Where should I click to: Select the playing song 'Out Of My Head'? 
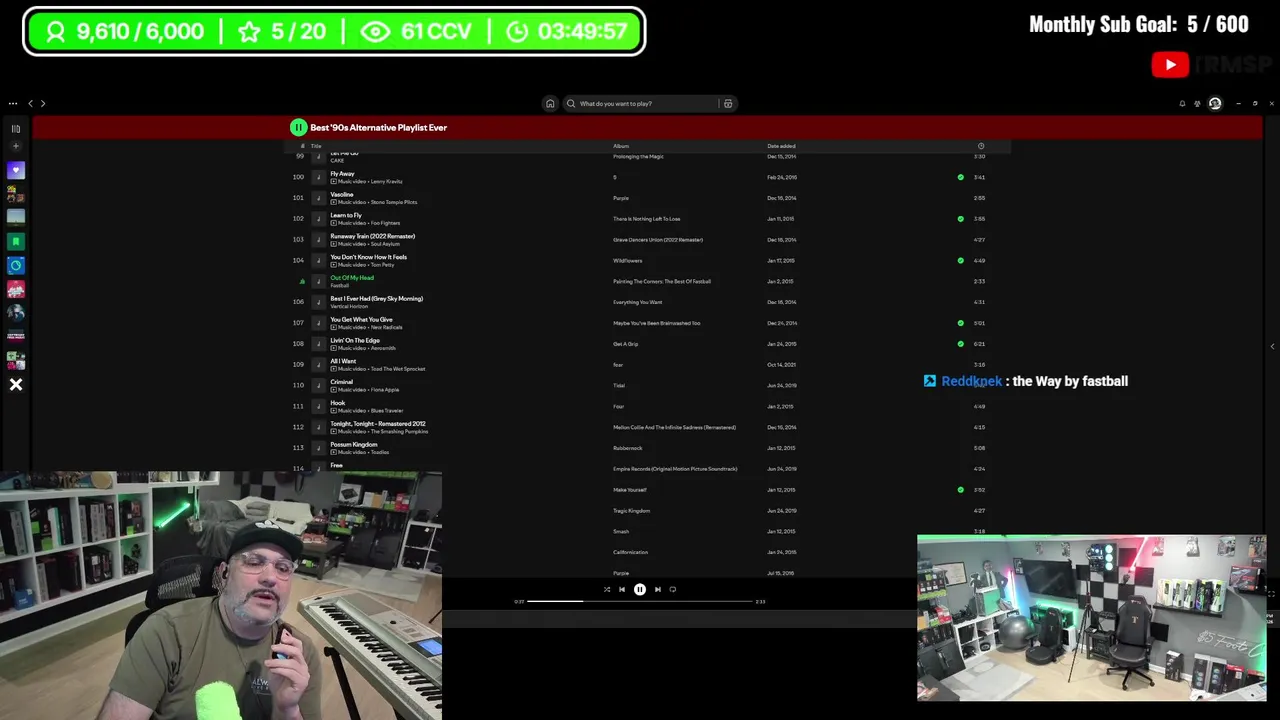(x=352, y=278)
